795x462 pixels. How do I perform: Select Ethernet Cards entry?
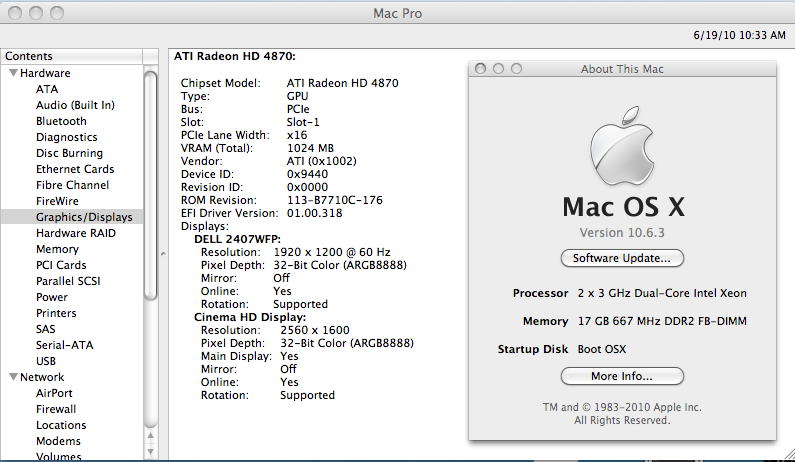(75, 169)
